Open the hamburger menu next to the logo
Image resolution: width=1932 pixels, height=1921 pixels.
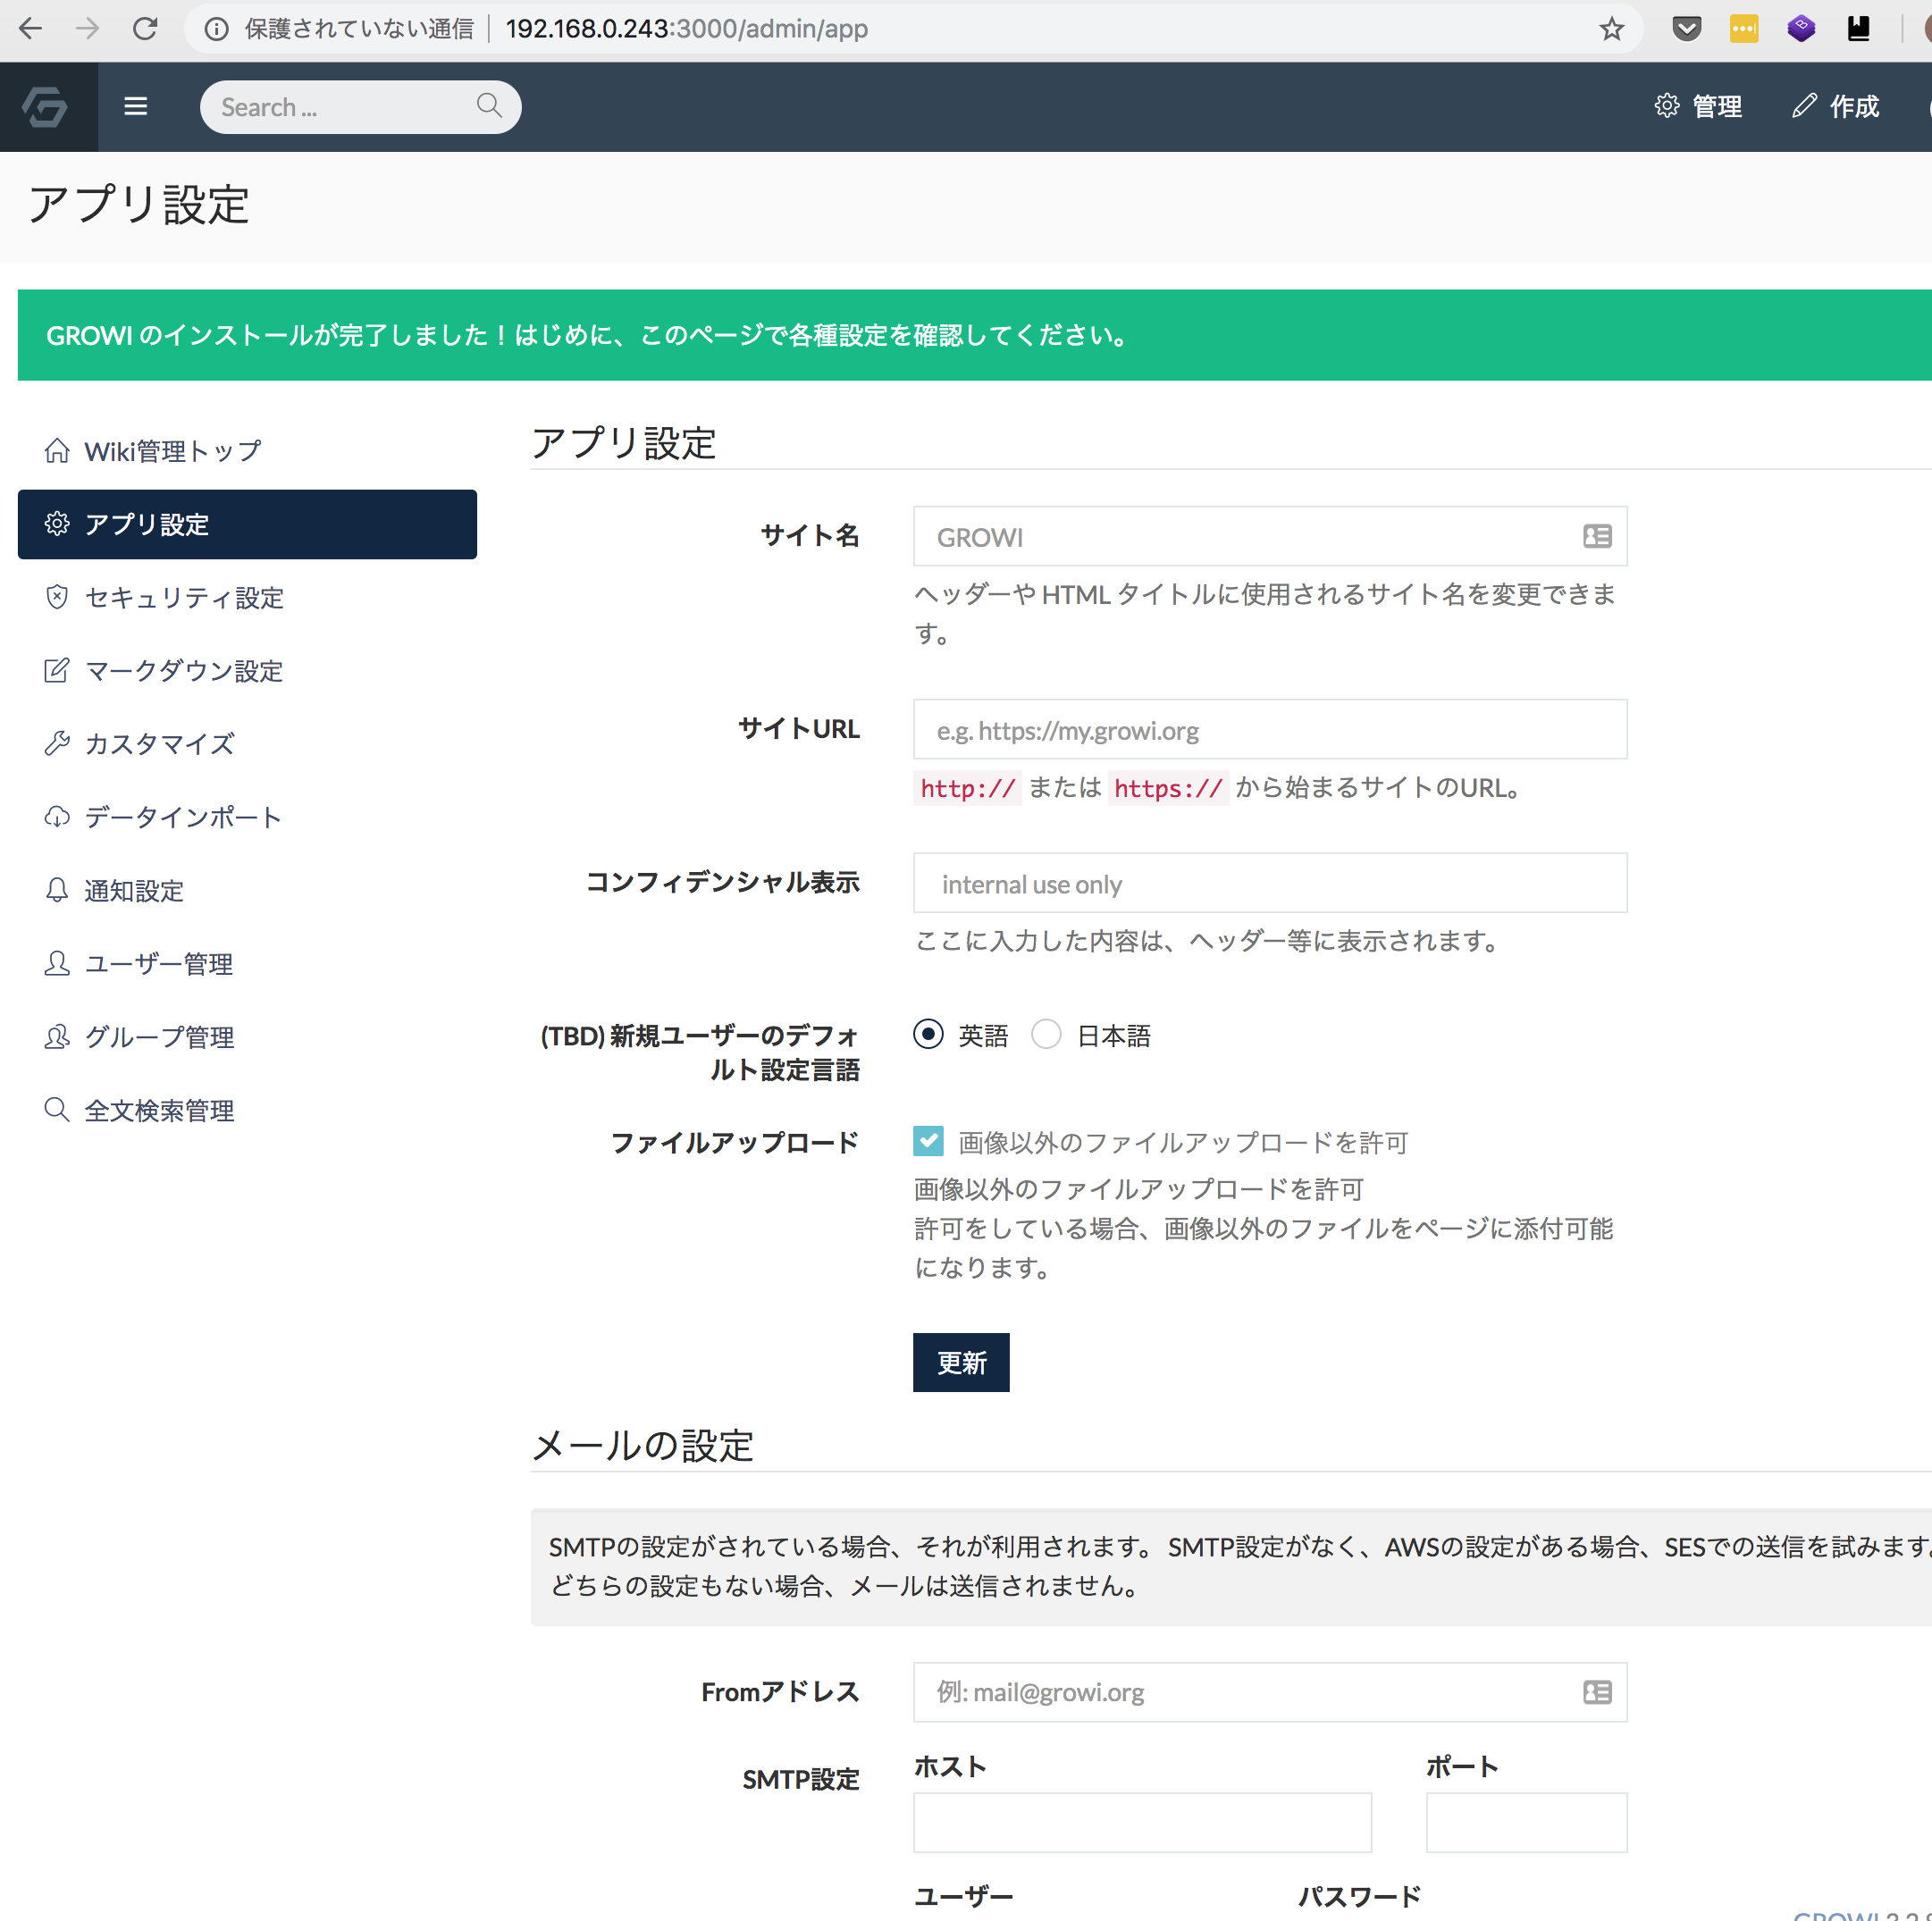[x=136, y=106]
